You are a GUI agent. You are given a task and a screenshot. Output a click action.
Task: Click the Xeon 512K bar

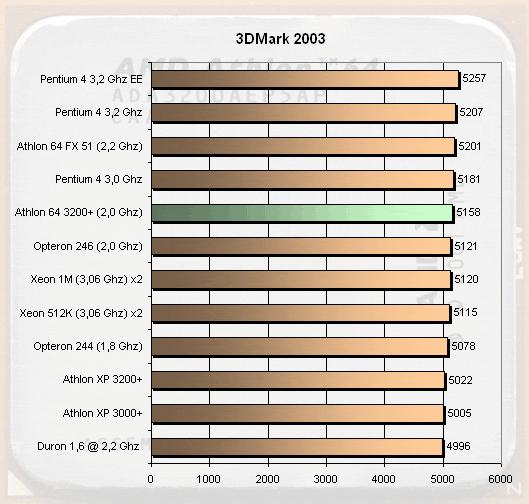click(301, 313)
